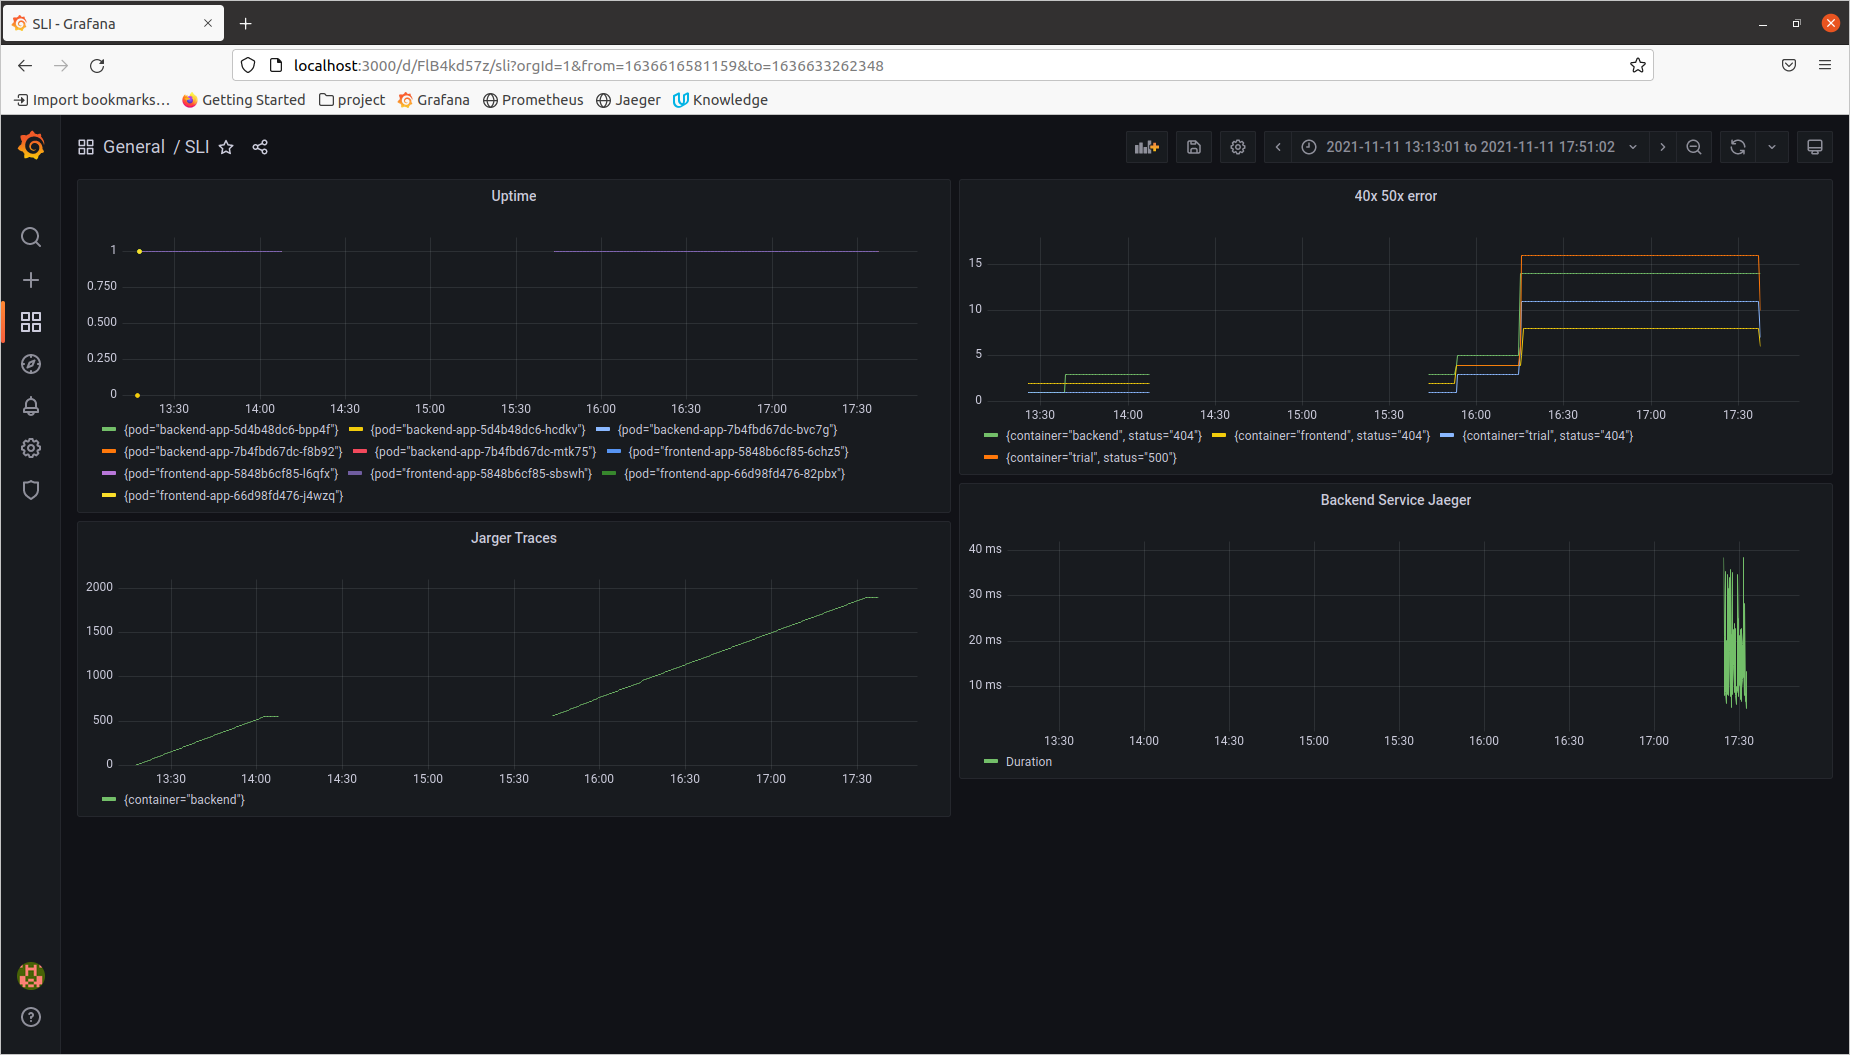This screenshot has width=1850, height=1055.
Task: Zoom out the time range
Action: click(x=1694, y=147)
